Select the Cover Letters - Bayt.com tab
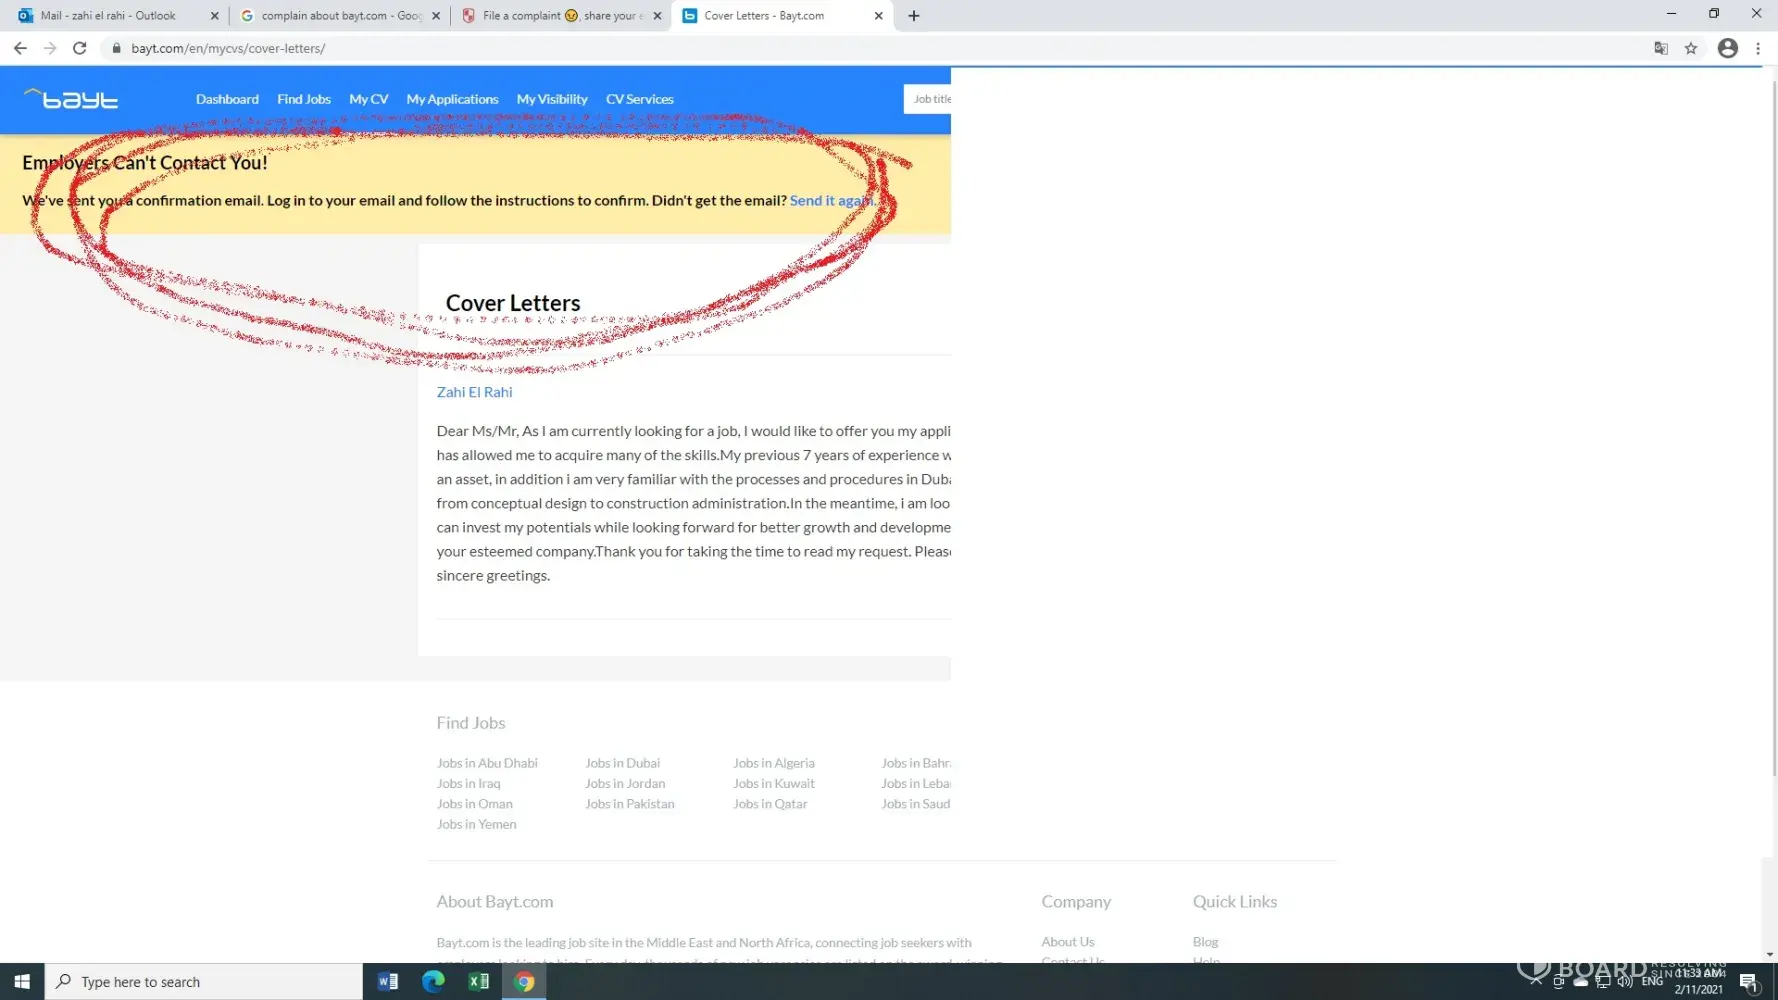The width and height of the screenshot is (1778, 1000). [x=782, y=16]
